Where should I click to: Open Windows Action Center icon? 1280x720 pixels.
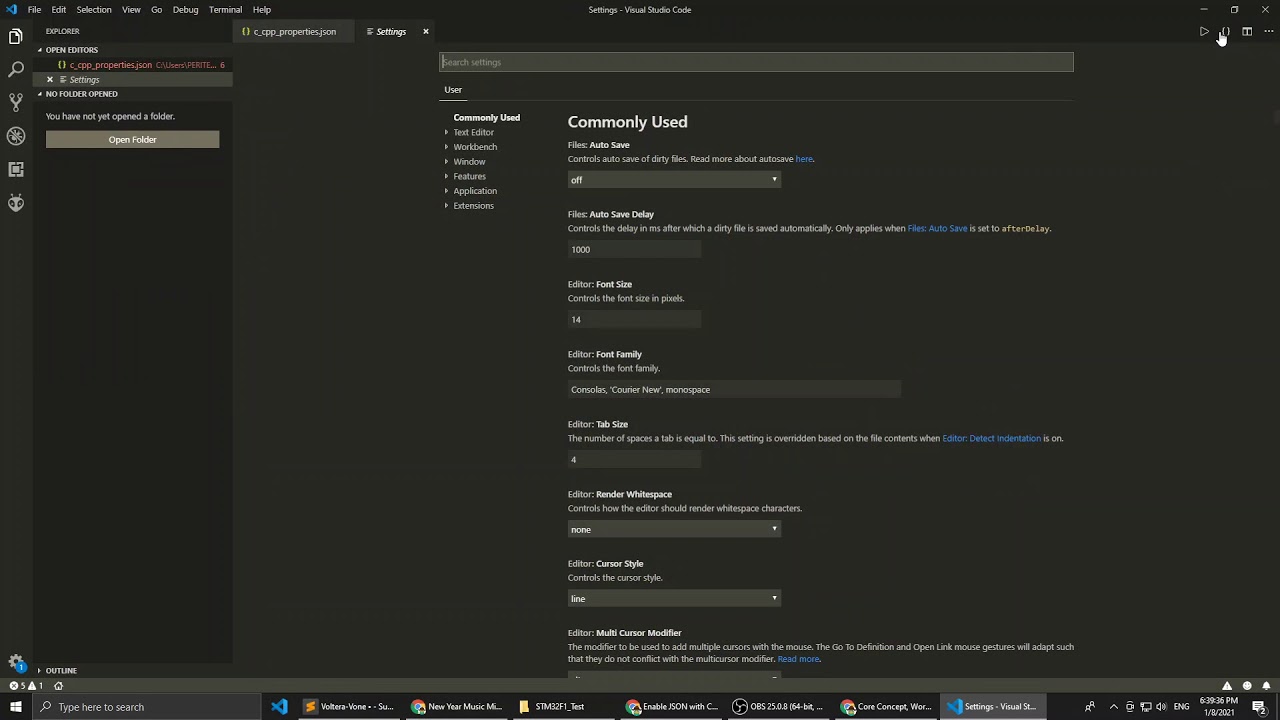[1259, 707]
